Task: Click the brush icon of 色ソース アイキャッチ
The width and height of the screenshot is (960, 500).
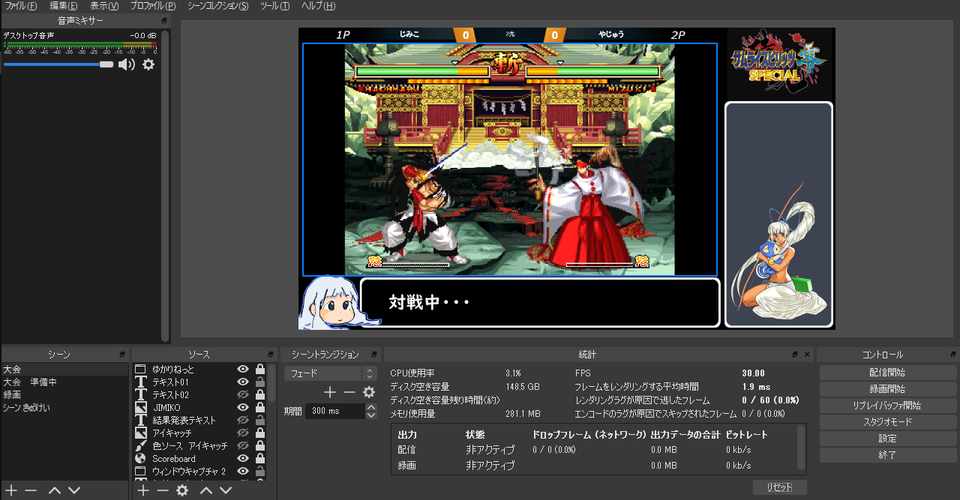Action: [x=140, y=446]
